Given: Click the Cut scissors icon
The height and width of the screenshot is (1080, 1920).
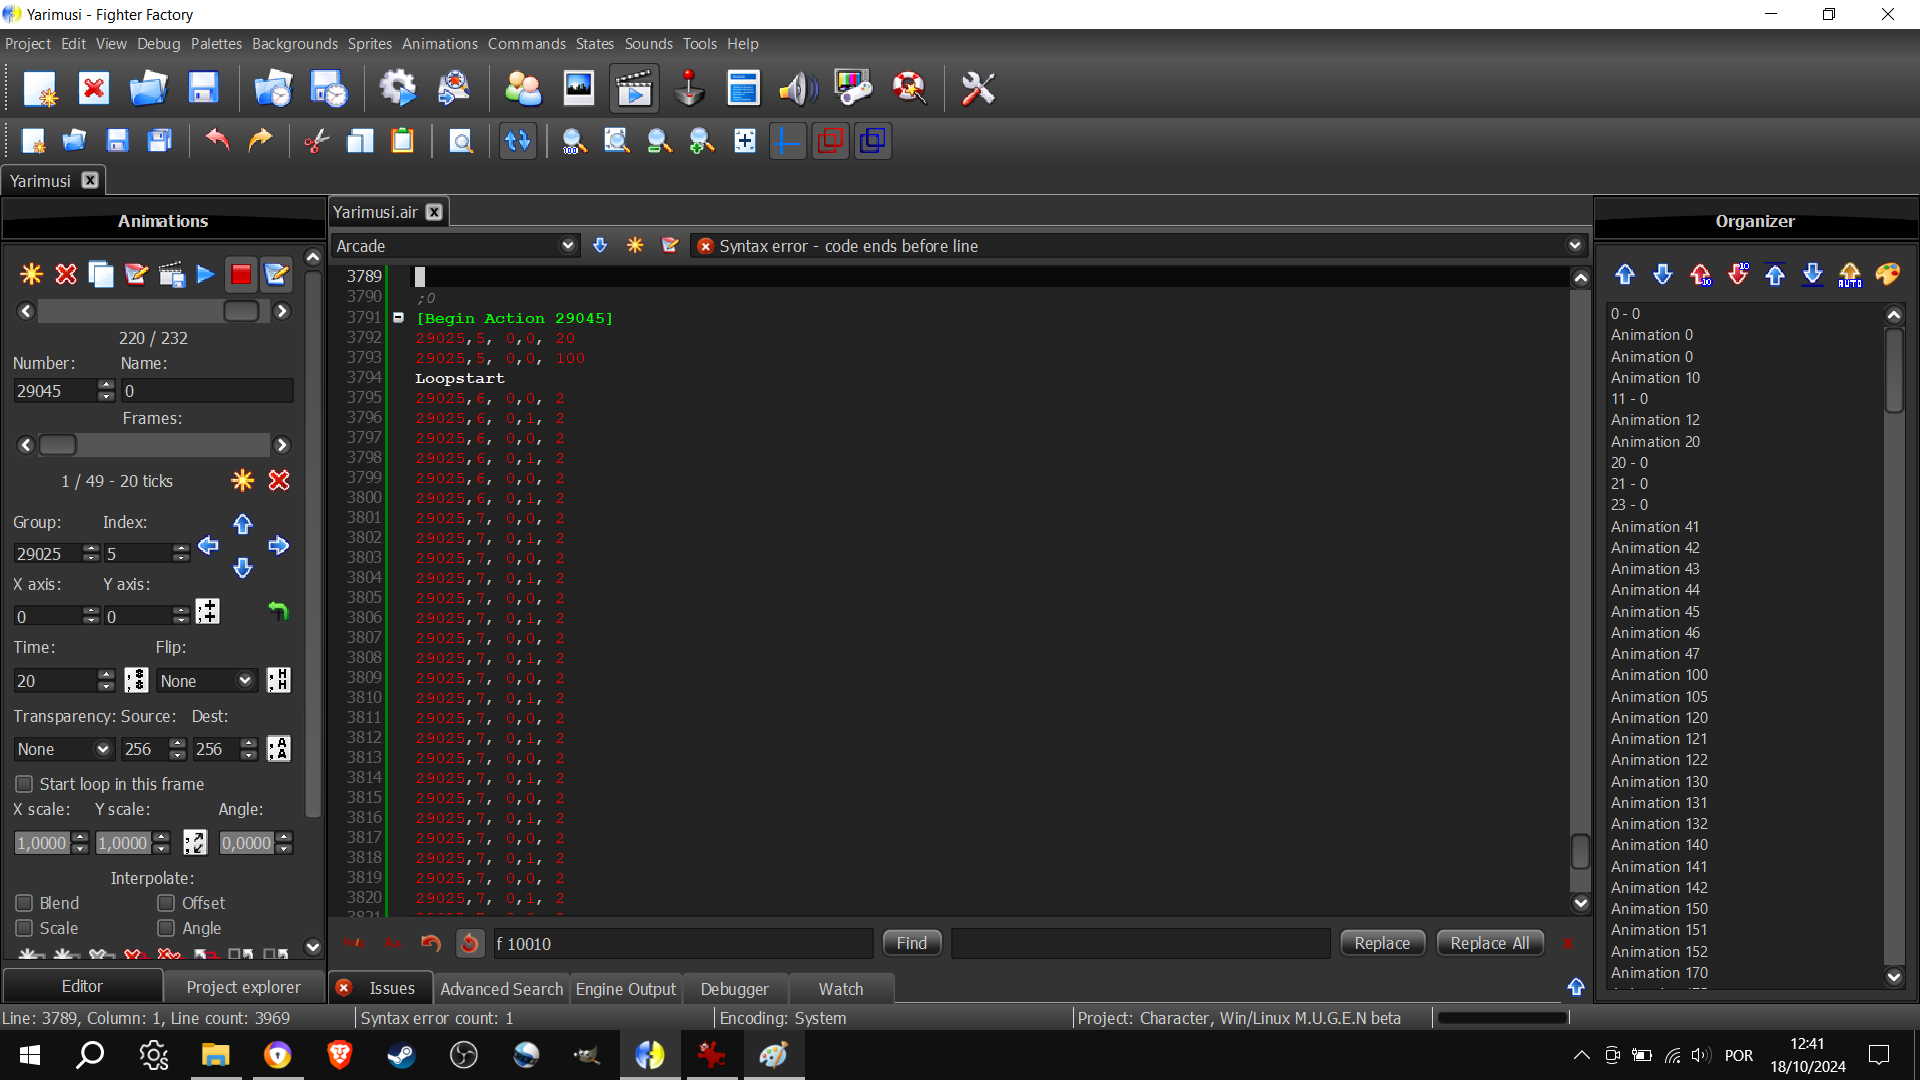Looking at the screenshot, I should click(x=317, y=141).
